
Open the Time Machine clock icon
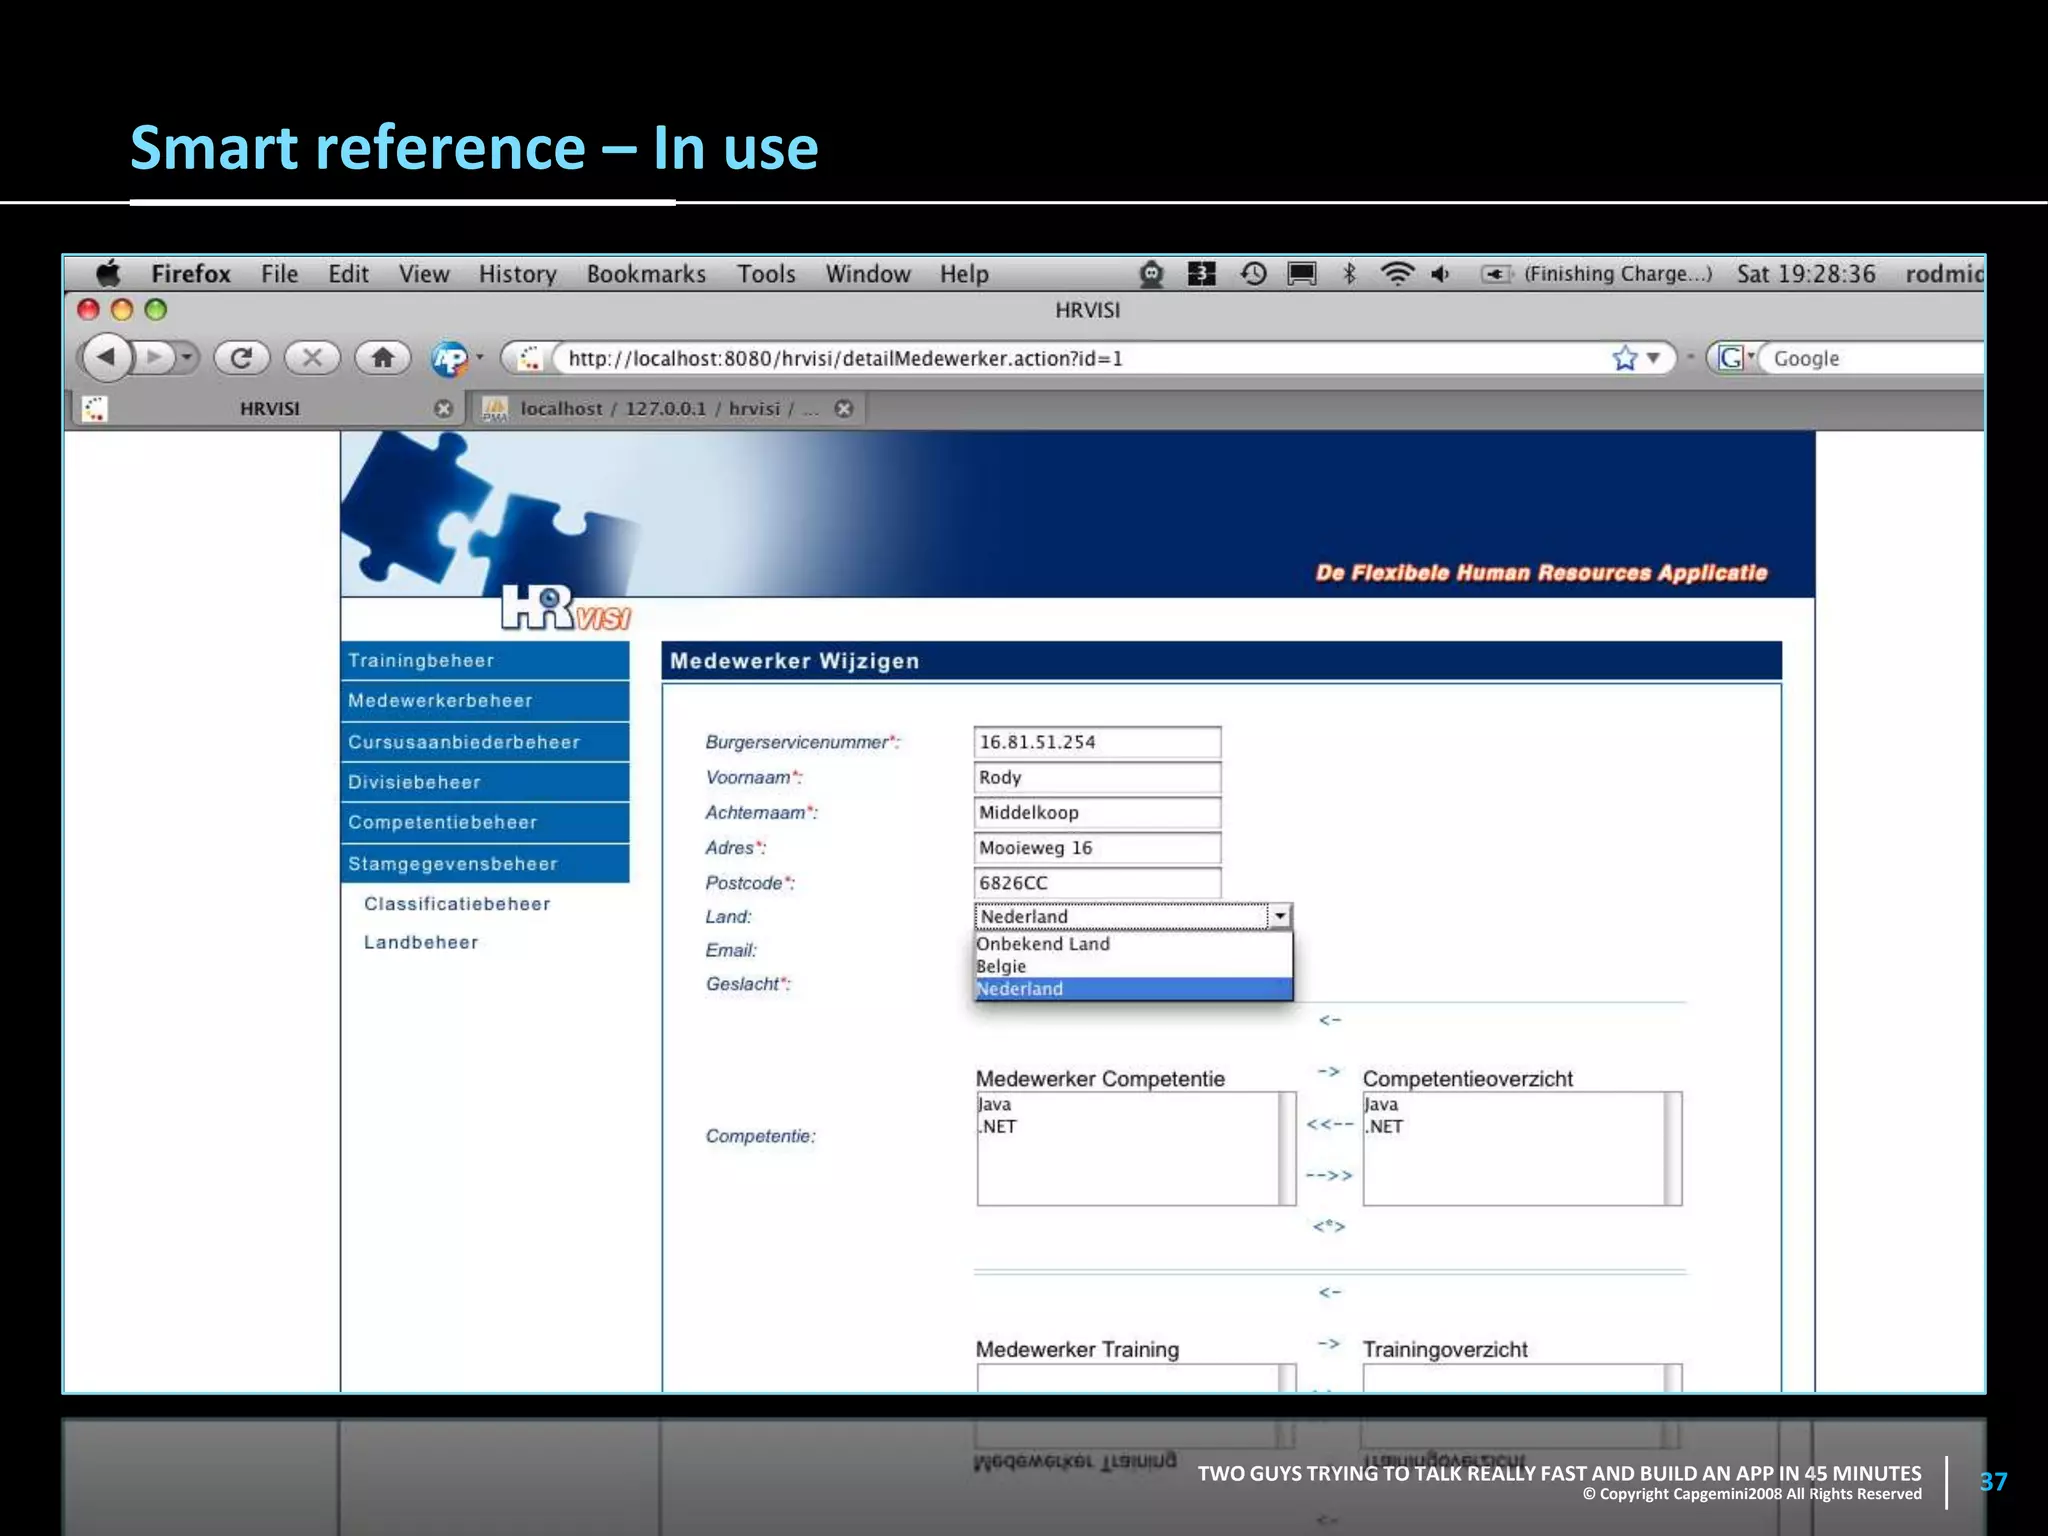[x=1253, y=273]
